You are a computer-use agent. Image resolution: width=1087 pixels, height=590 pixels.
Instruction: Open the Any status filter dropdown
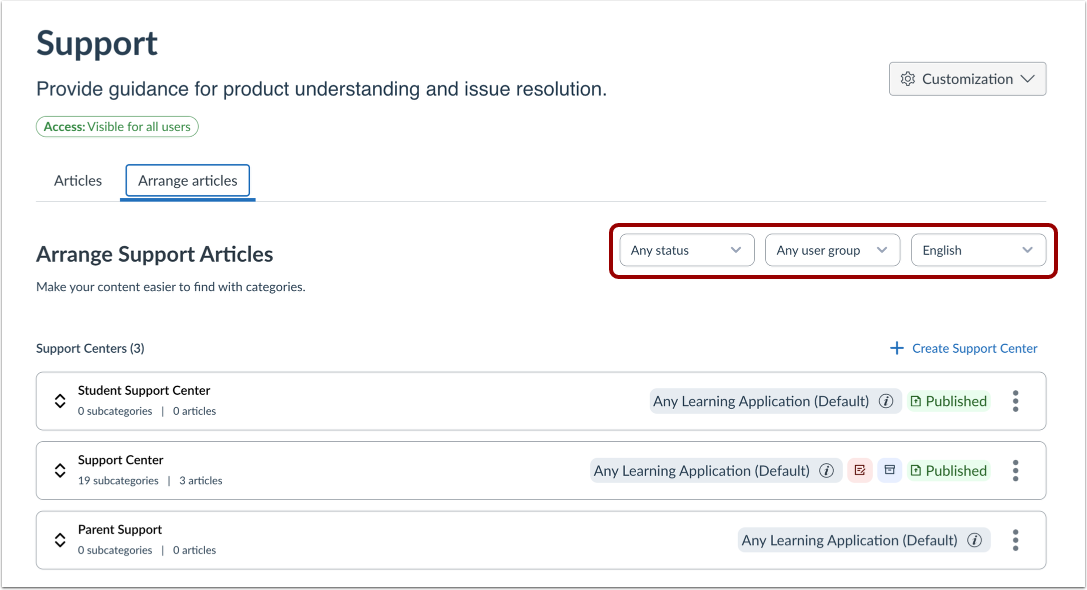[x=686, y=250]
